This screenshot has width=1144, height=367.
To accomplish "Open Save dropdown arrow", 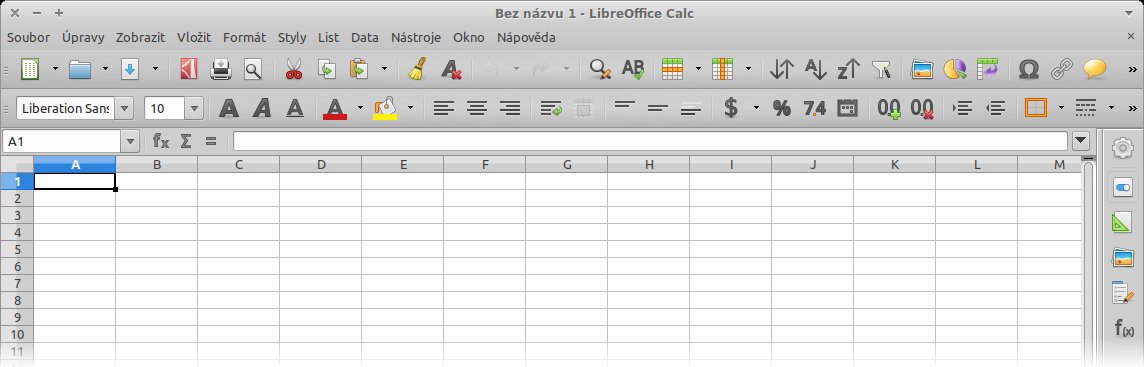I will 155,69.
